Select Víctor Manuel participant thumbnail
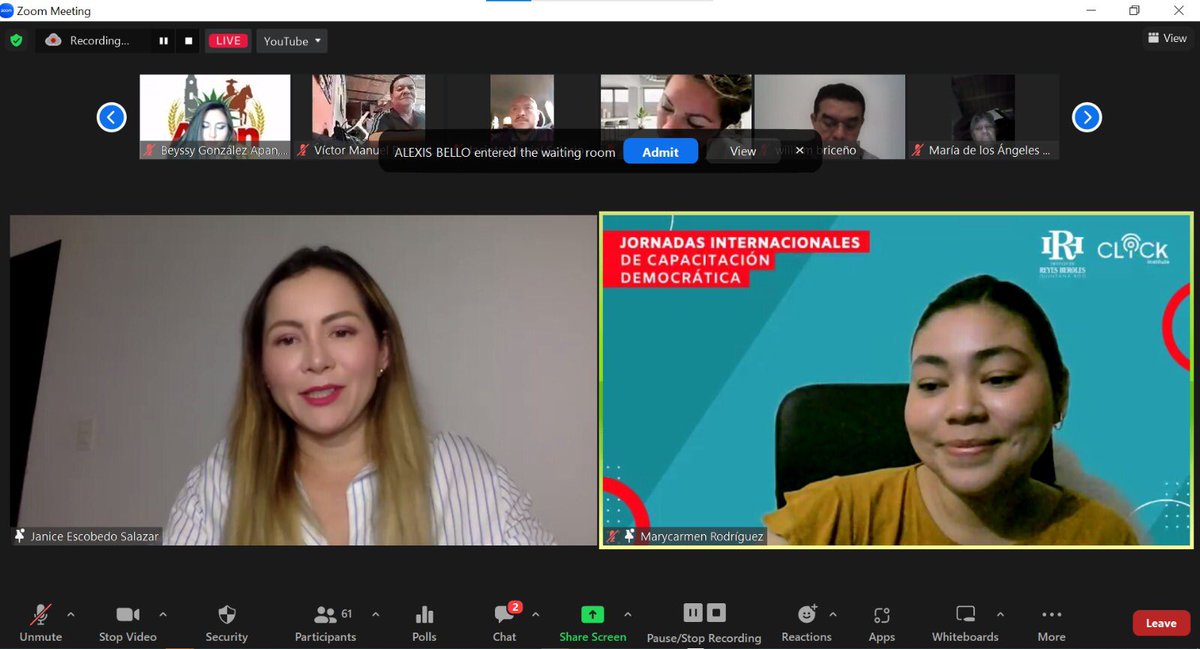Viewport: 1200px width, 649px height. coord(368,117)
